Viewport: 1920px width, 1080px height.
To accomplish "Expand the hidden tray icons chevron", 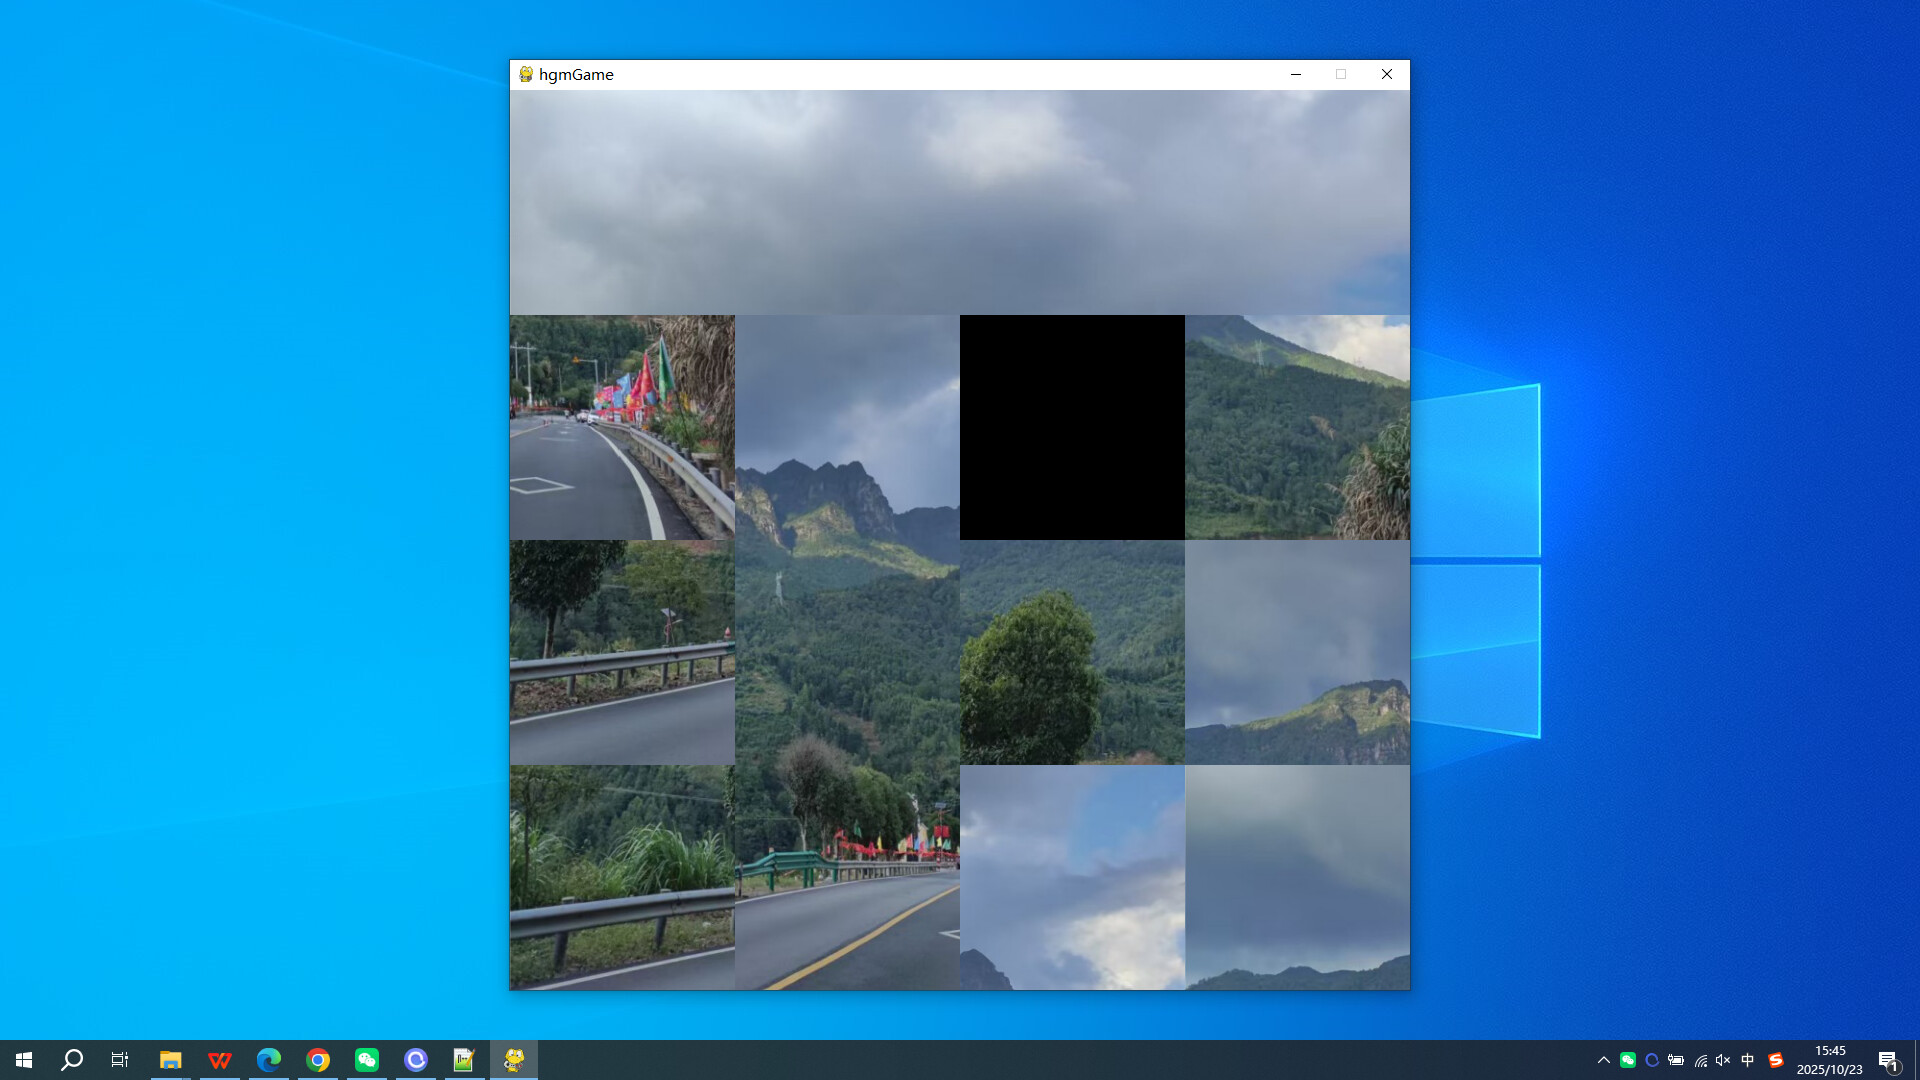I will (1604, 1059).
